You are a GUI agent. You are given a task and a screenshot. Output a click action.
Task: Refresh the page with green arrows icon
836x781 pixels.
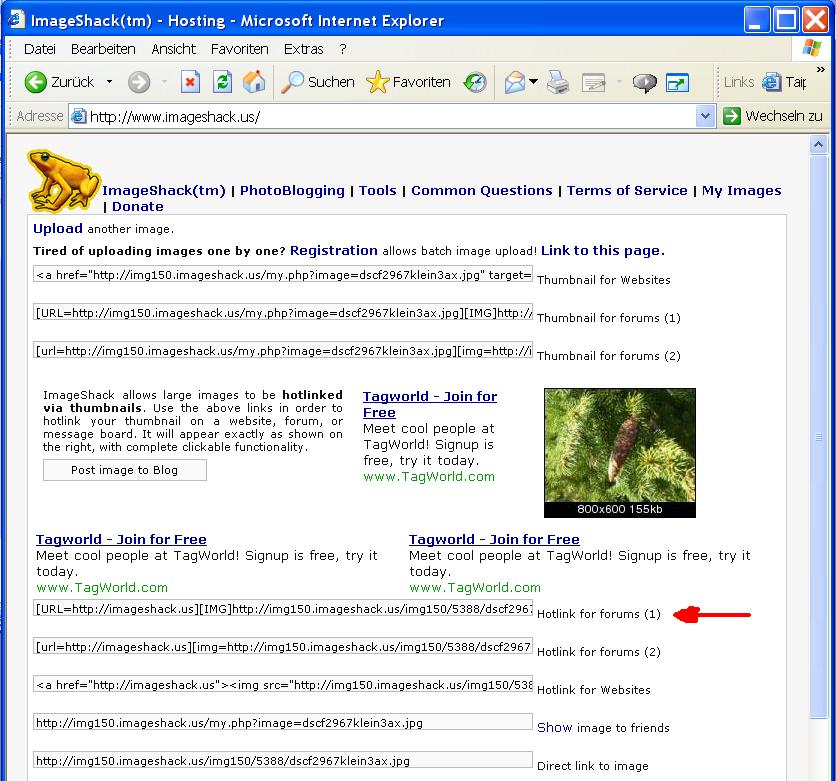tap(222, 82)
